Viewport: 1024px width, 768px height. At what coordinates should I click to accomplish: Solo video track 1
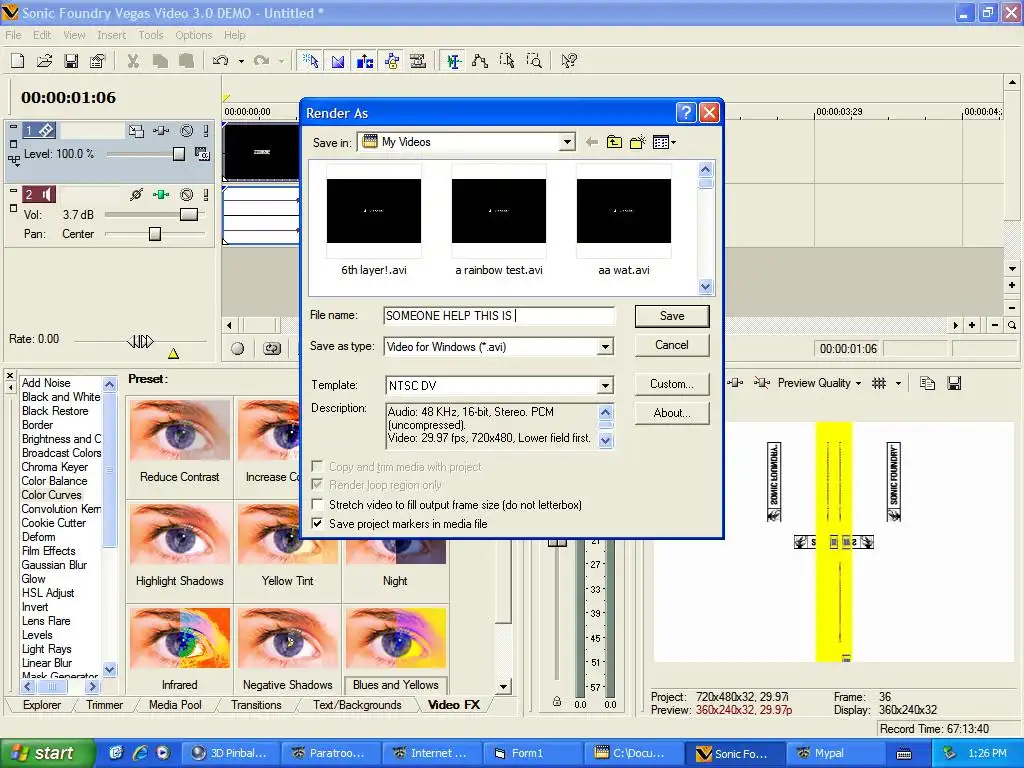point(206,131)
